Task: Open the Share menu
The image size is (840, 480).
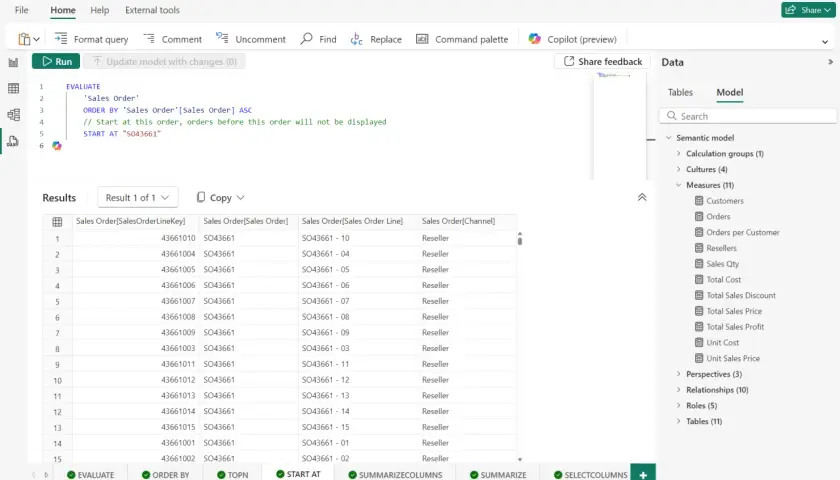Action: (x=808, y=10)
